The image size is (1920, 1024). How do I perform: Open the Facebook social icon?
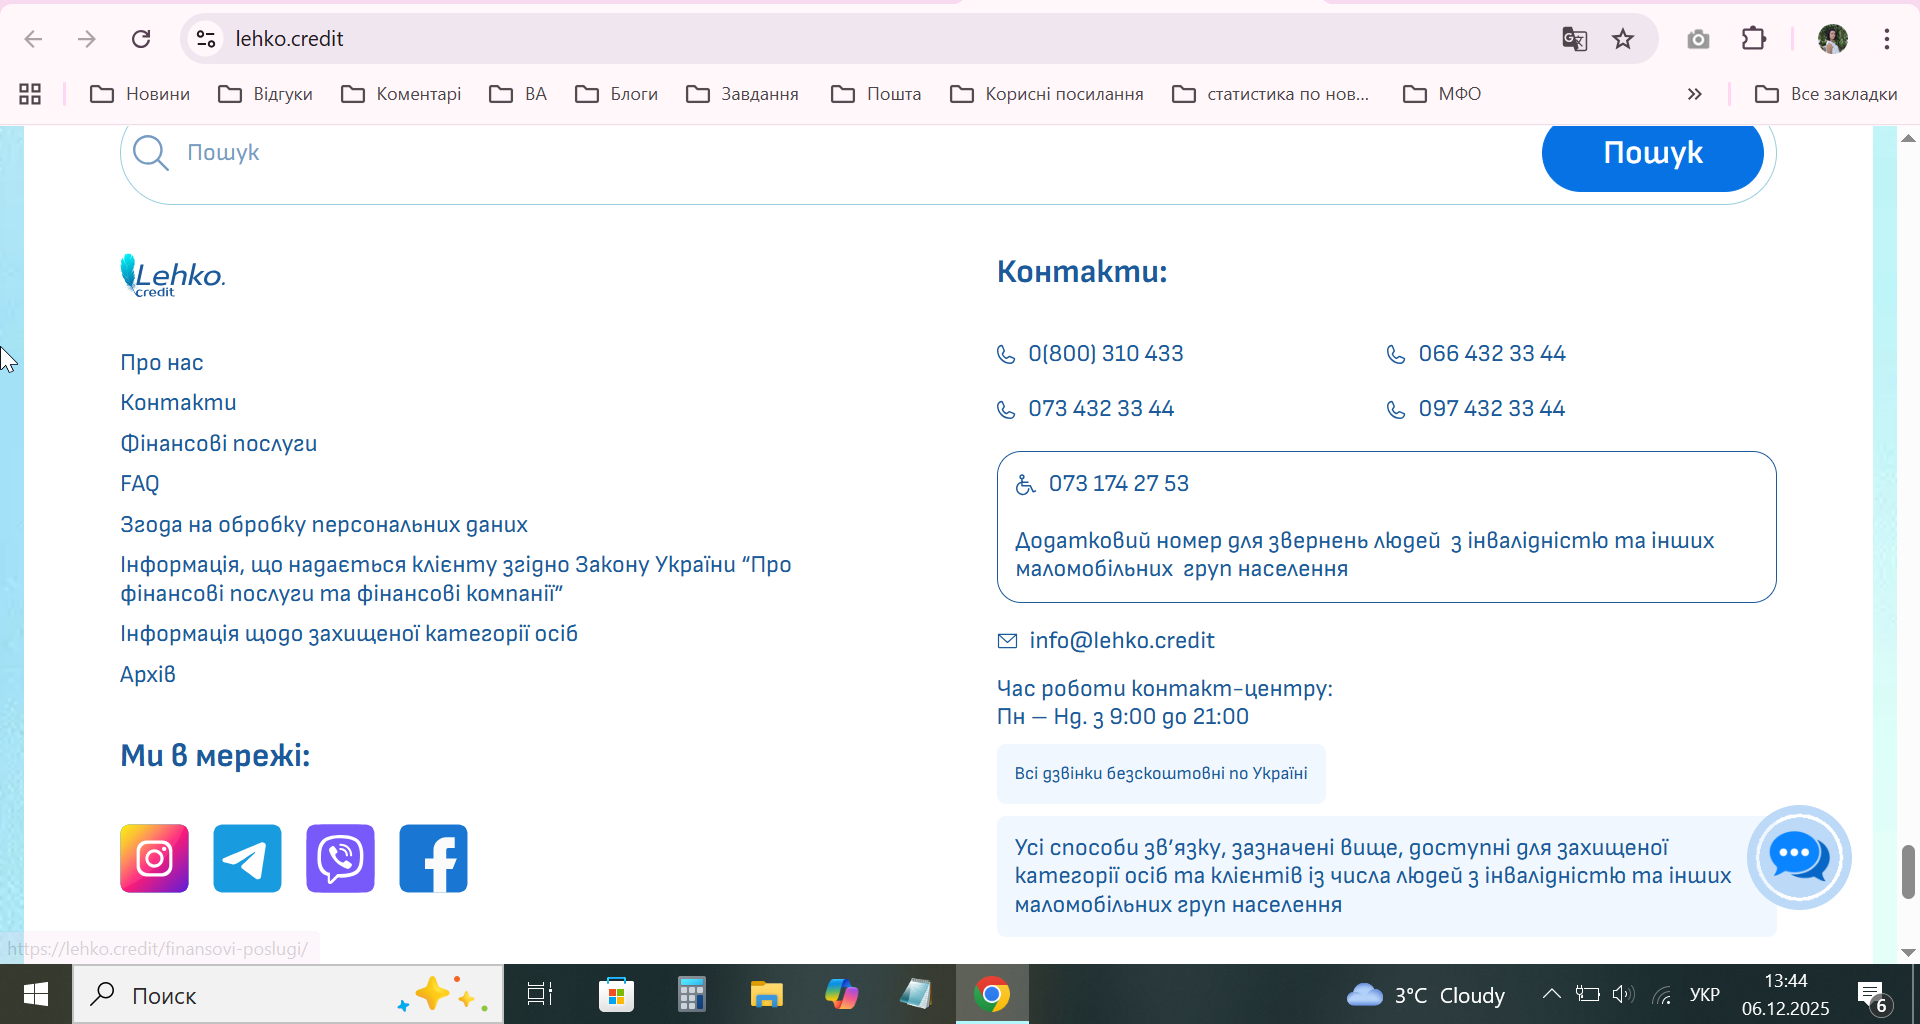pyautogui.click(x=433, y=858)
